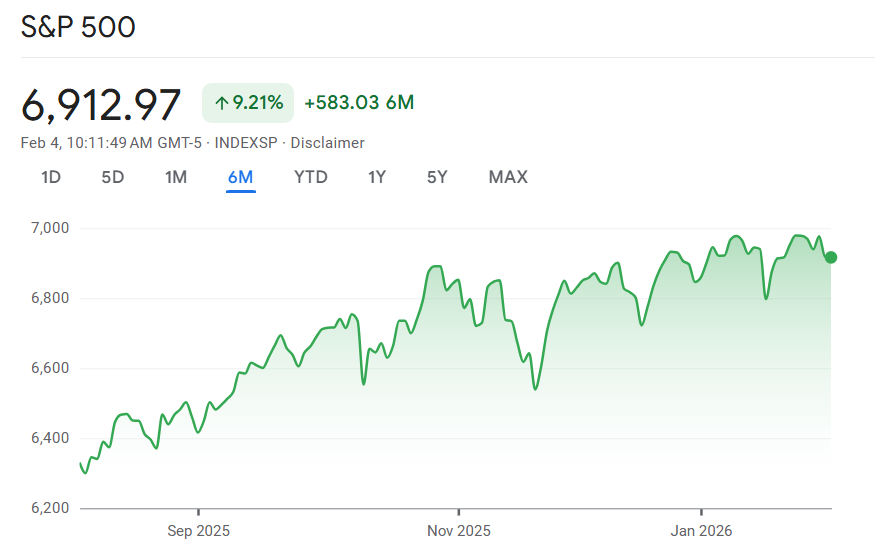
Task: Select the 5D range tab
Action: (113, 177)
